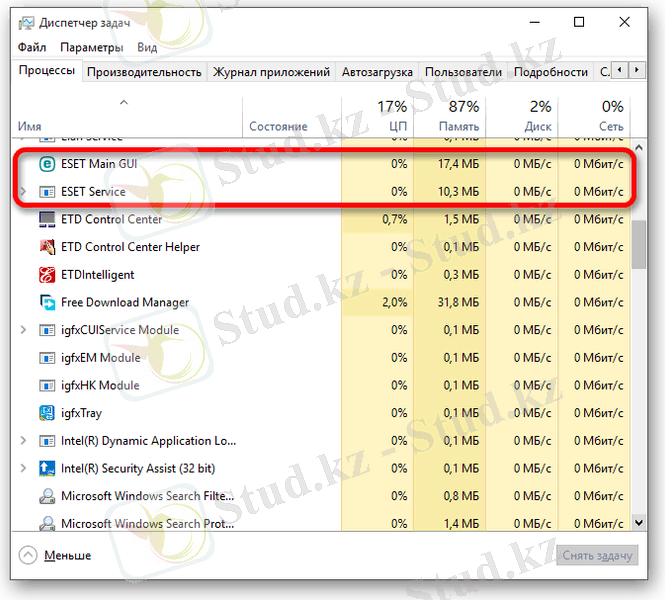Click the igfxHK Module icon
This screenshot has height=600, width=665.
pyautogui.click(x=47, y=386)
